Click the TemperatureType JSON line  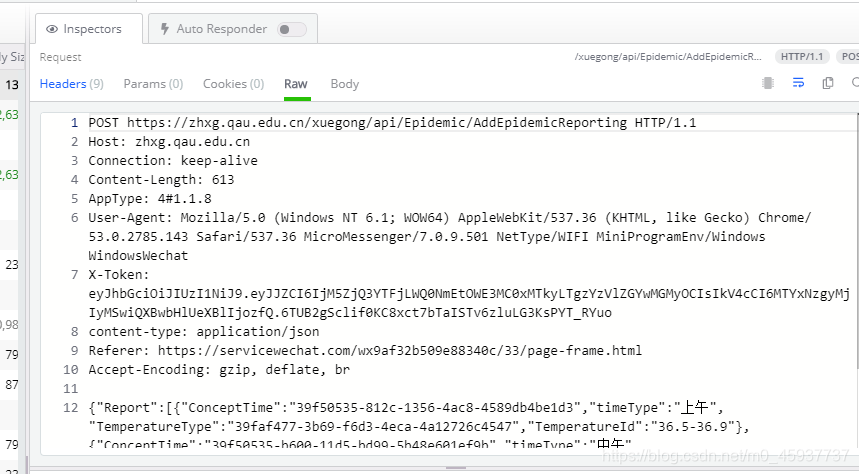coord(419,426)
